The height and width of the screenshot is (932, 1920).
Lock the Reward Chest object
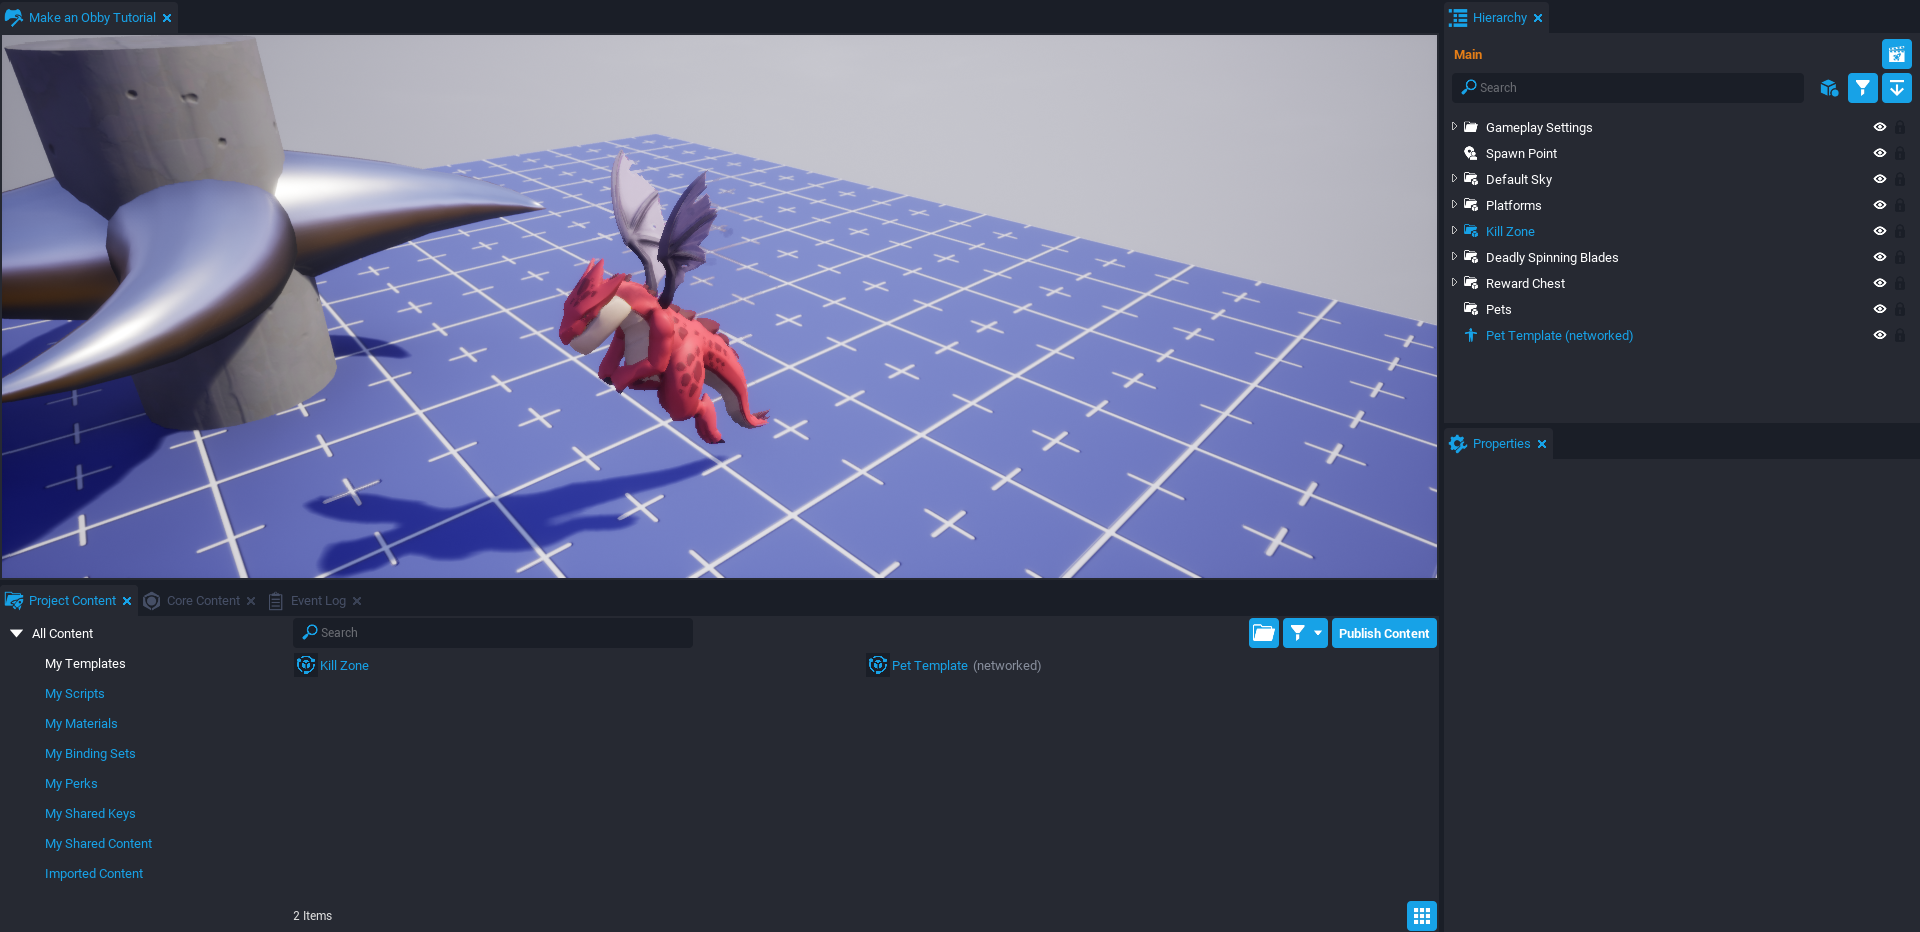(1899, 284)
